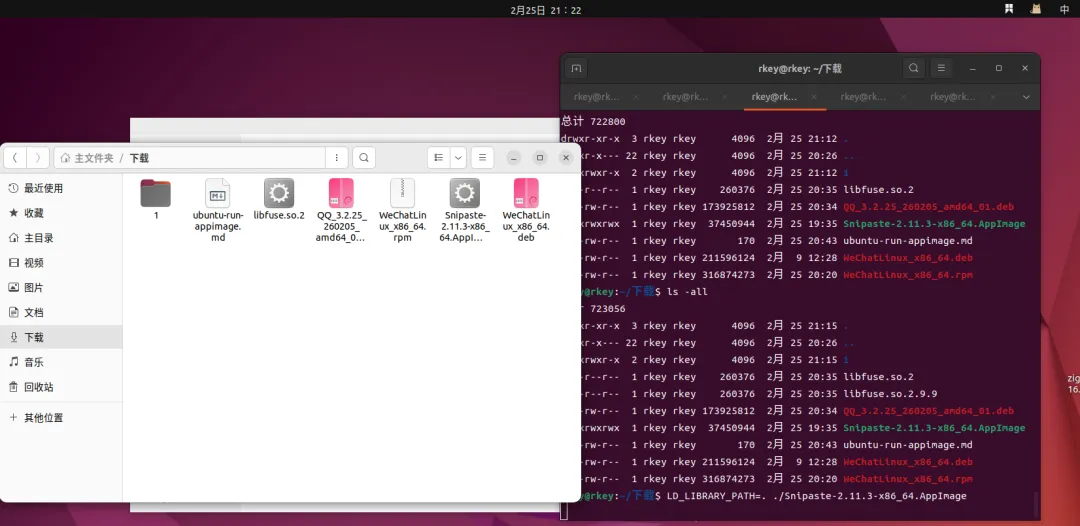
Task: Open the 文档 folder in sidebar
Action: click(x=61, y=312)
